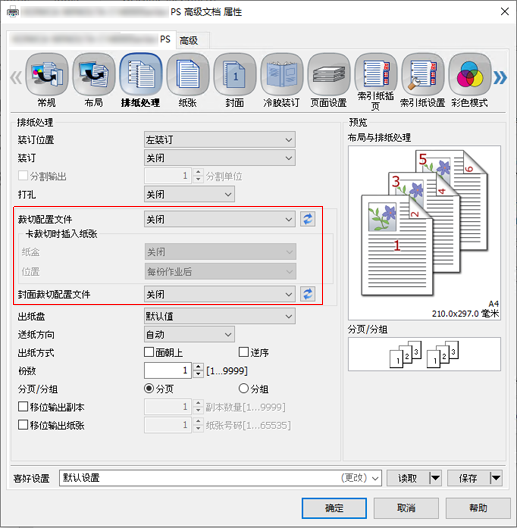Show more categories with right double-arrow

pos(500,77)
